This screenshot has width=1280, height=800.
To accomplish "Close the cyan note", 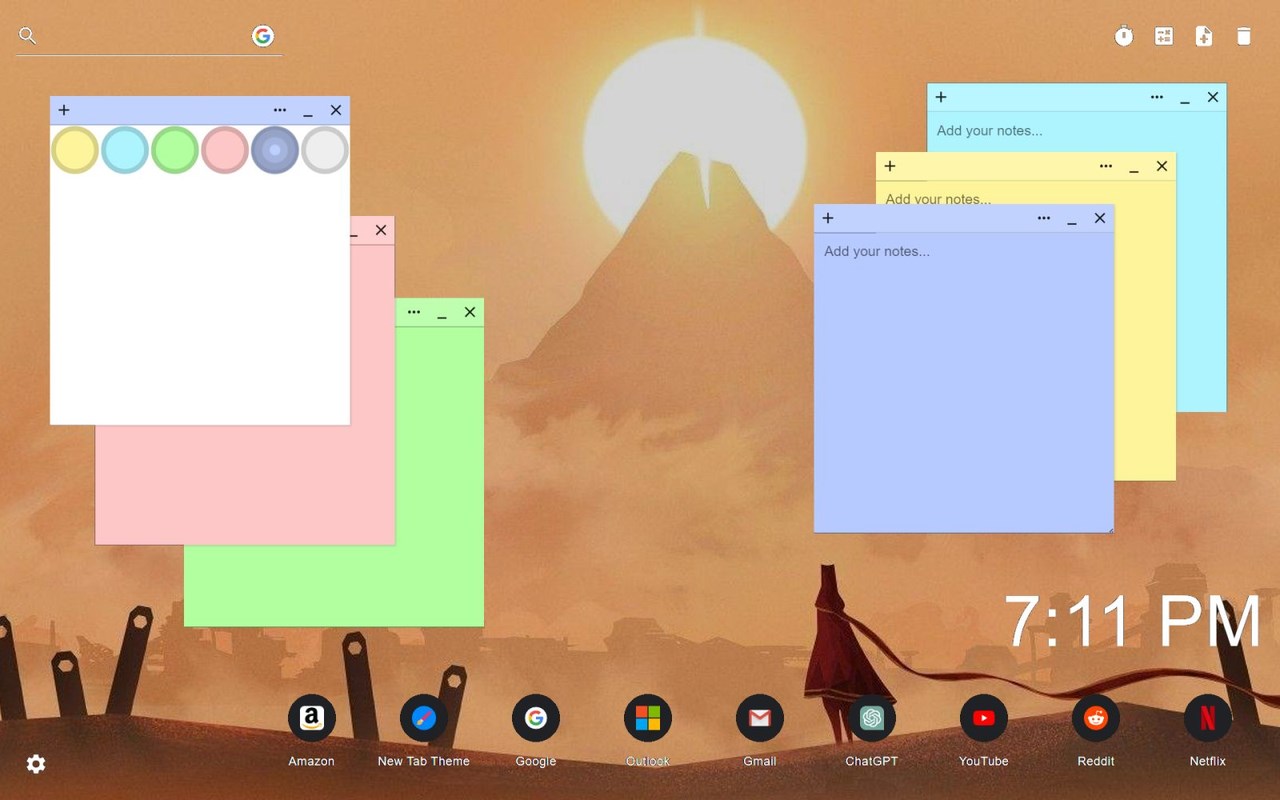I will pos(1213,97).
